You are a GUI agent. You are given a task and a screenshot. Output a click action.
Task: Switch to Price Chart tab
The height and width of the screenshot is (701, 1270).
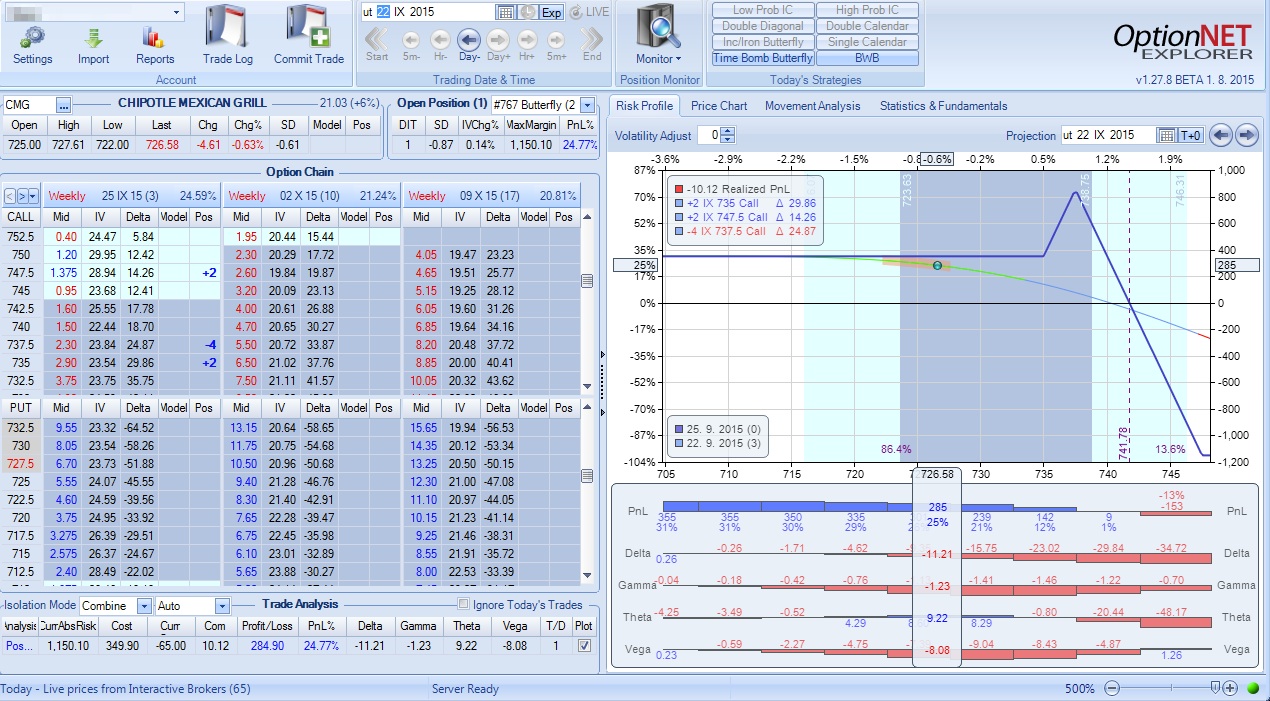(x=719, y=106)
